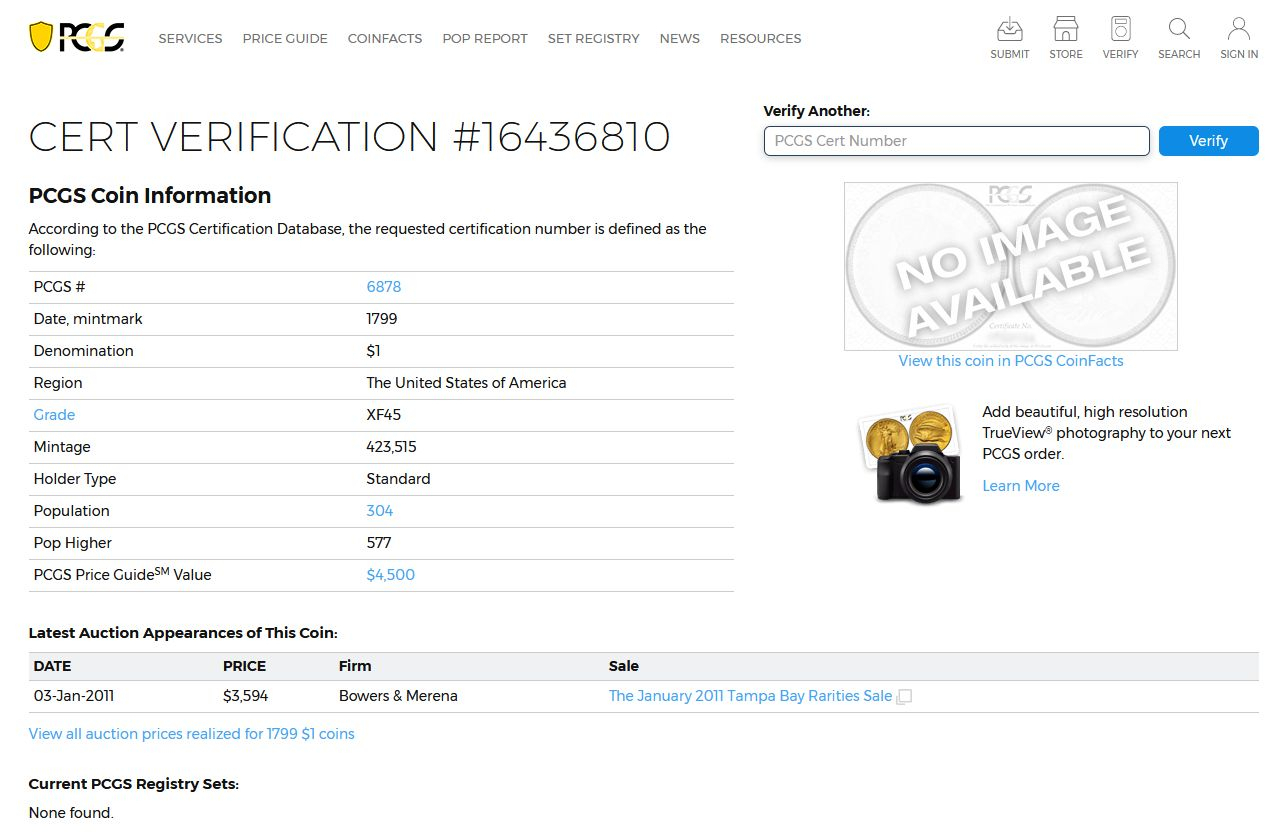Viewport: 1287px width, 836px height.
Task: Click the copy icon beside Tampa Bay sale
Action: coord(904,697)
